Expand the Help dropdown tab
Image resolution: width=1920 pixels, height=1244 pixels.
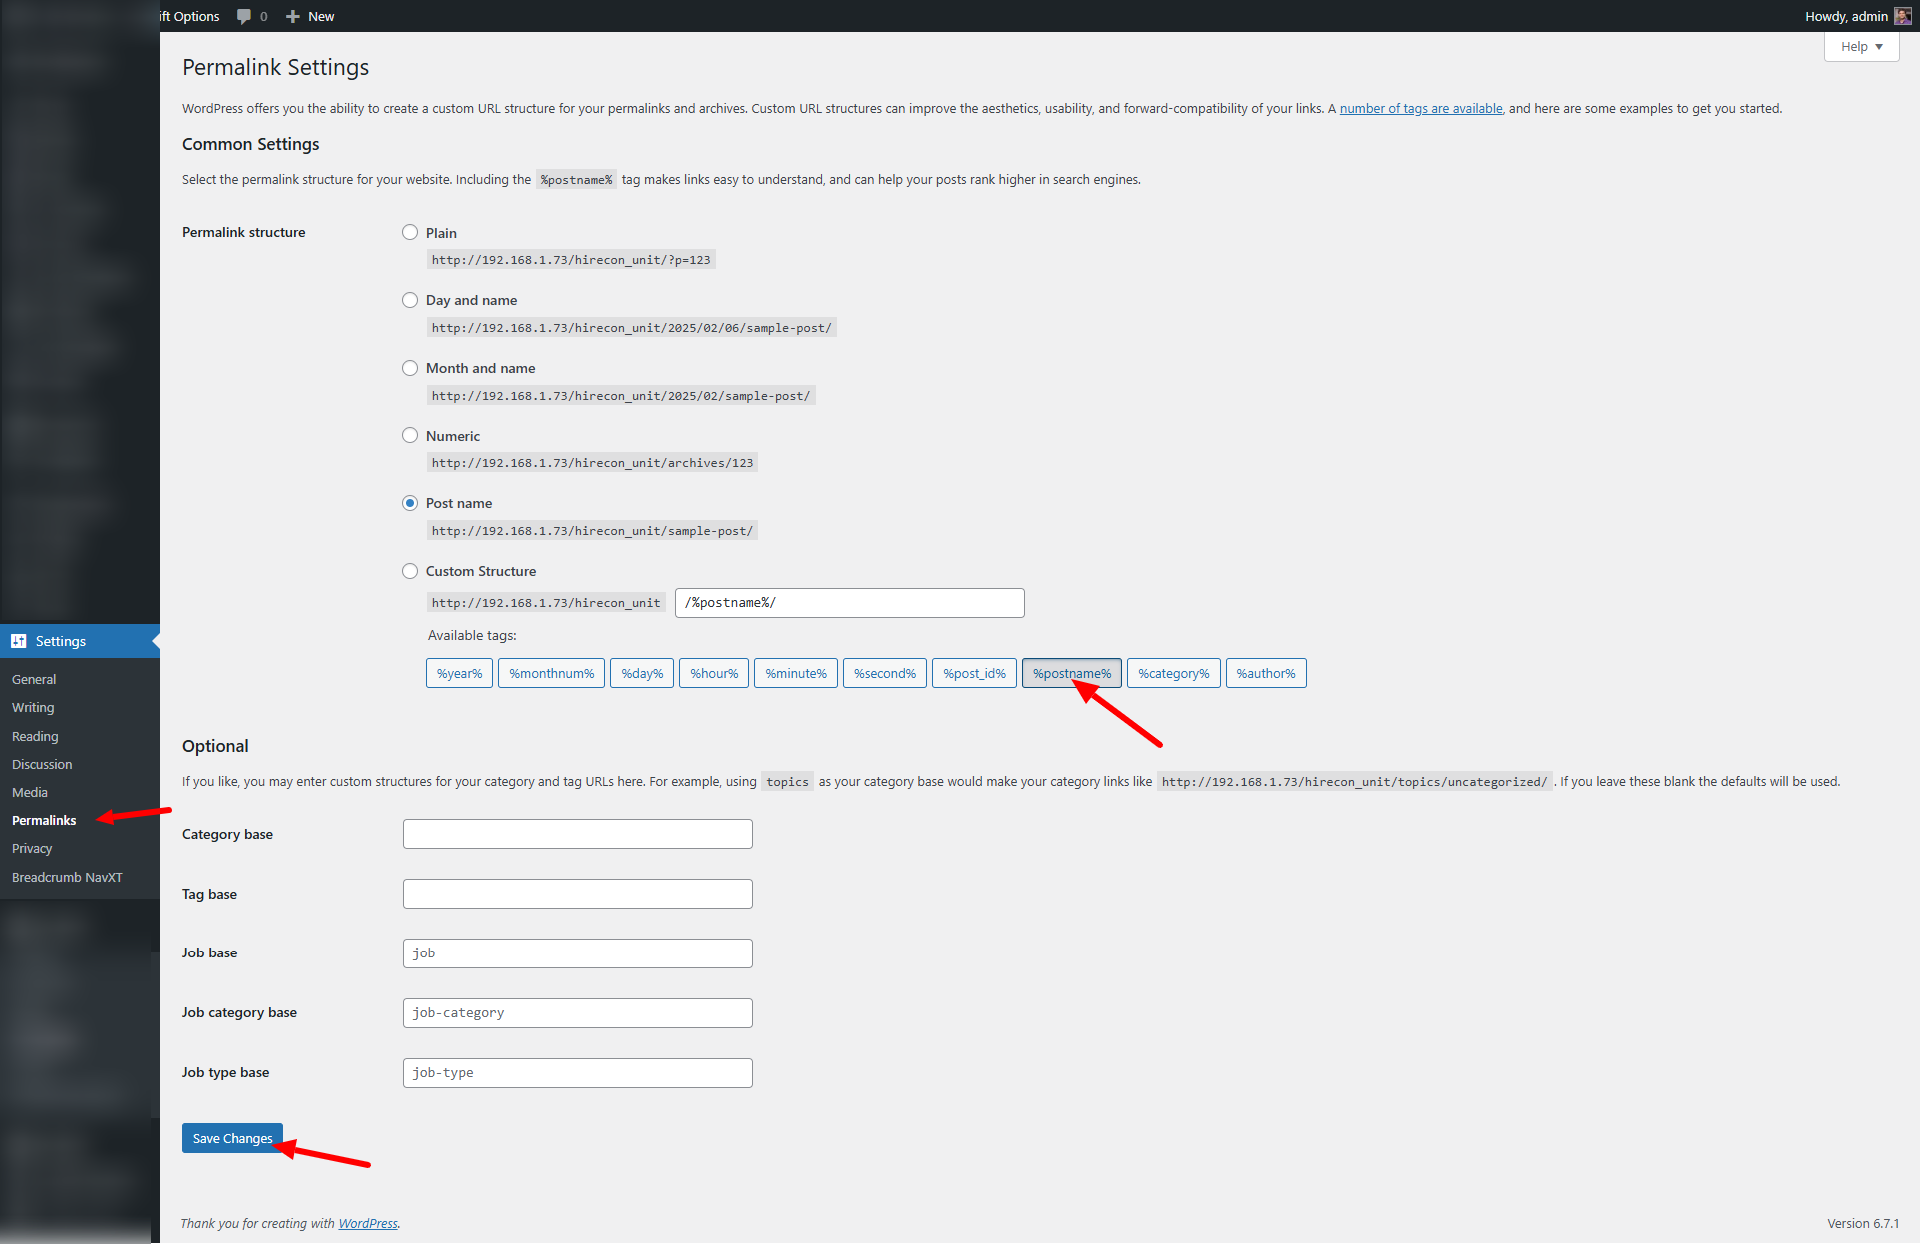1861,47
